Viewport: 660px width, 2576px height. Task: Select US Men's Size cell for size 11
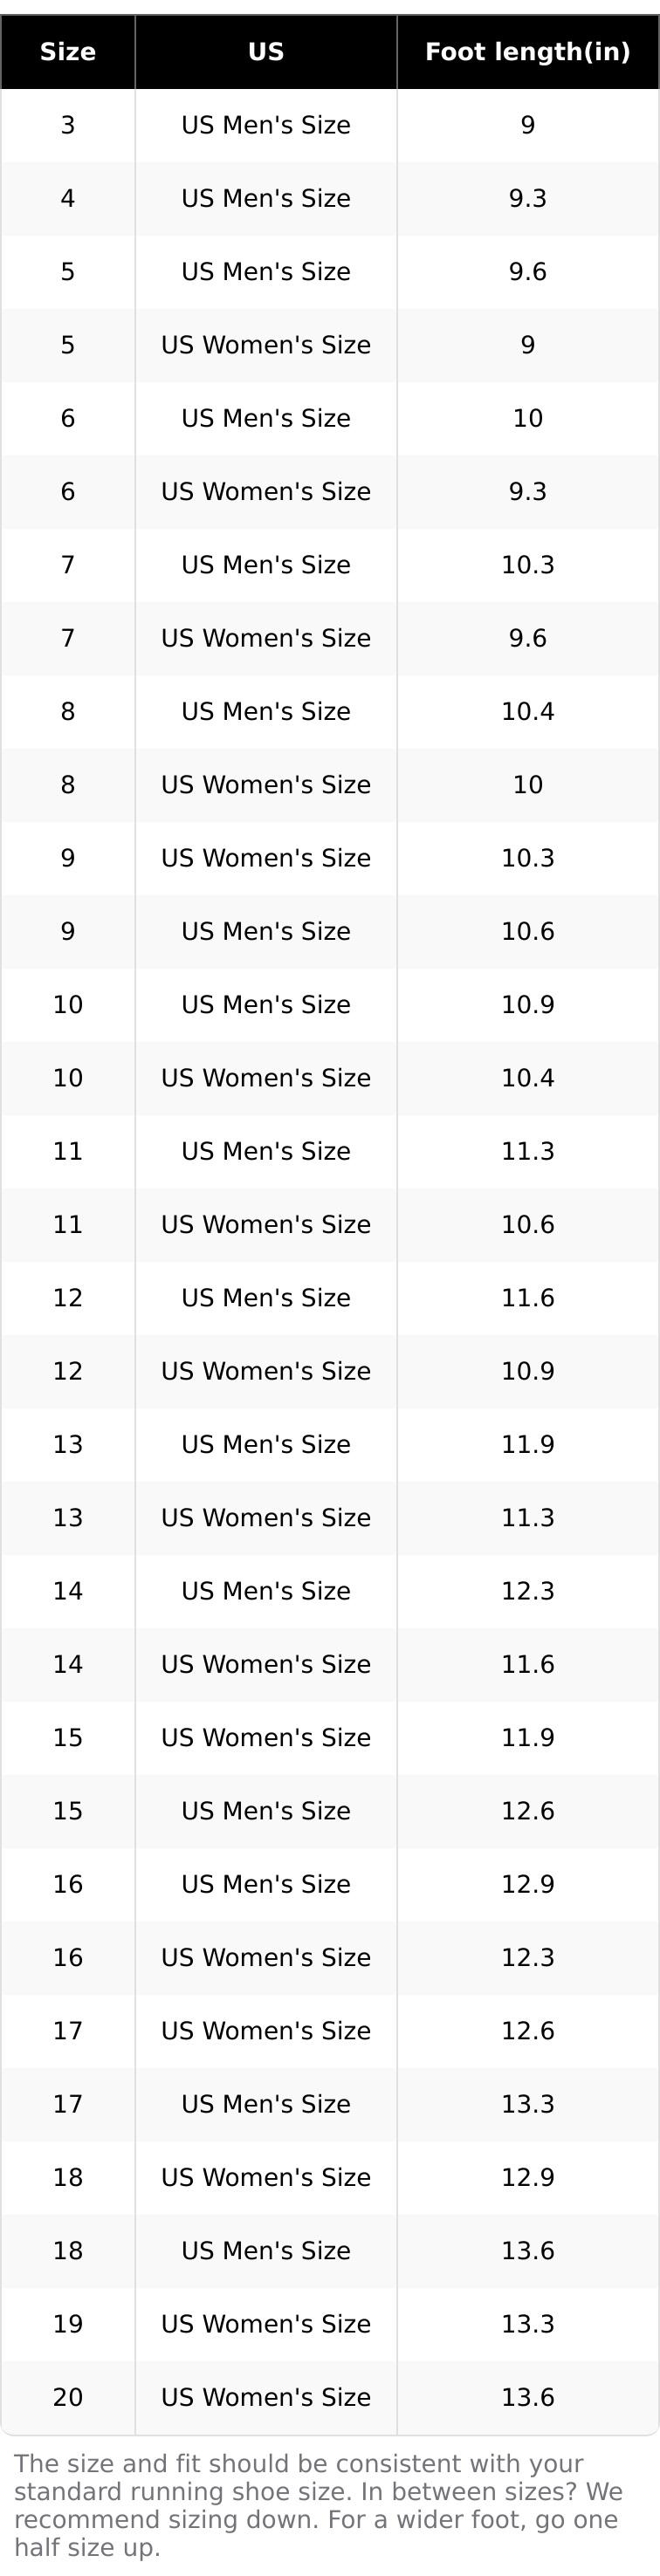click(x=266, y=1151)
